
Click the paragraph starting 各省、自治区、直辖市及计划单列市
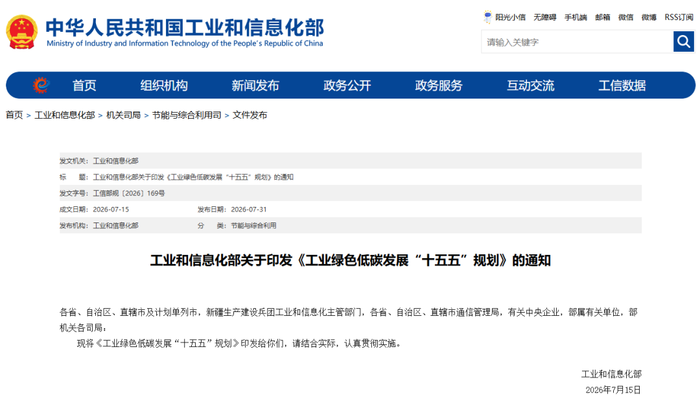(x=349, y=320)
